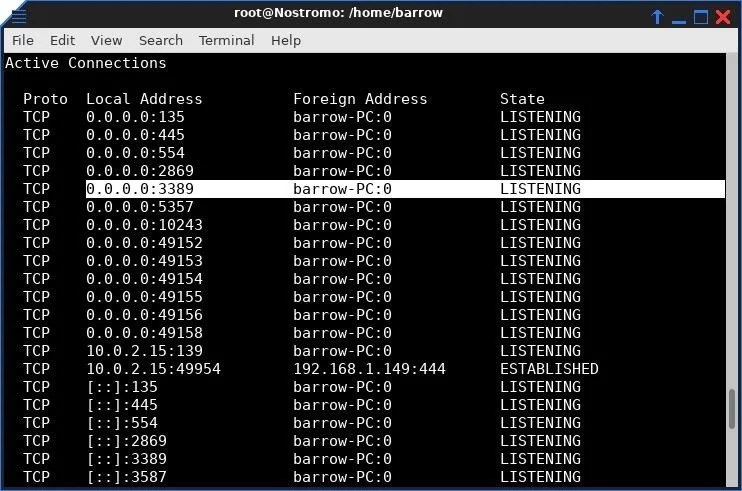The image size is (742, 491).
Task: Click foreign address 192.168.1.149:444
Action: 370,368
